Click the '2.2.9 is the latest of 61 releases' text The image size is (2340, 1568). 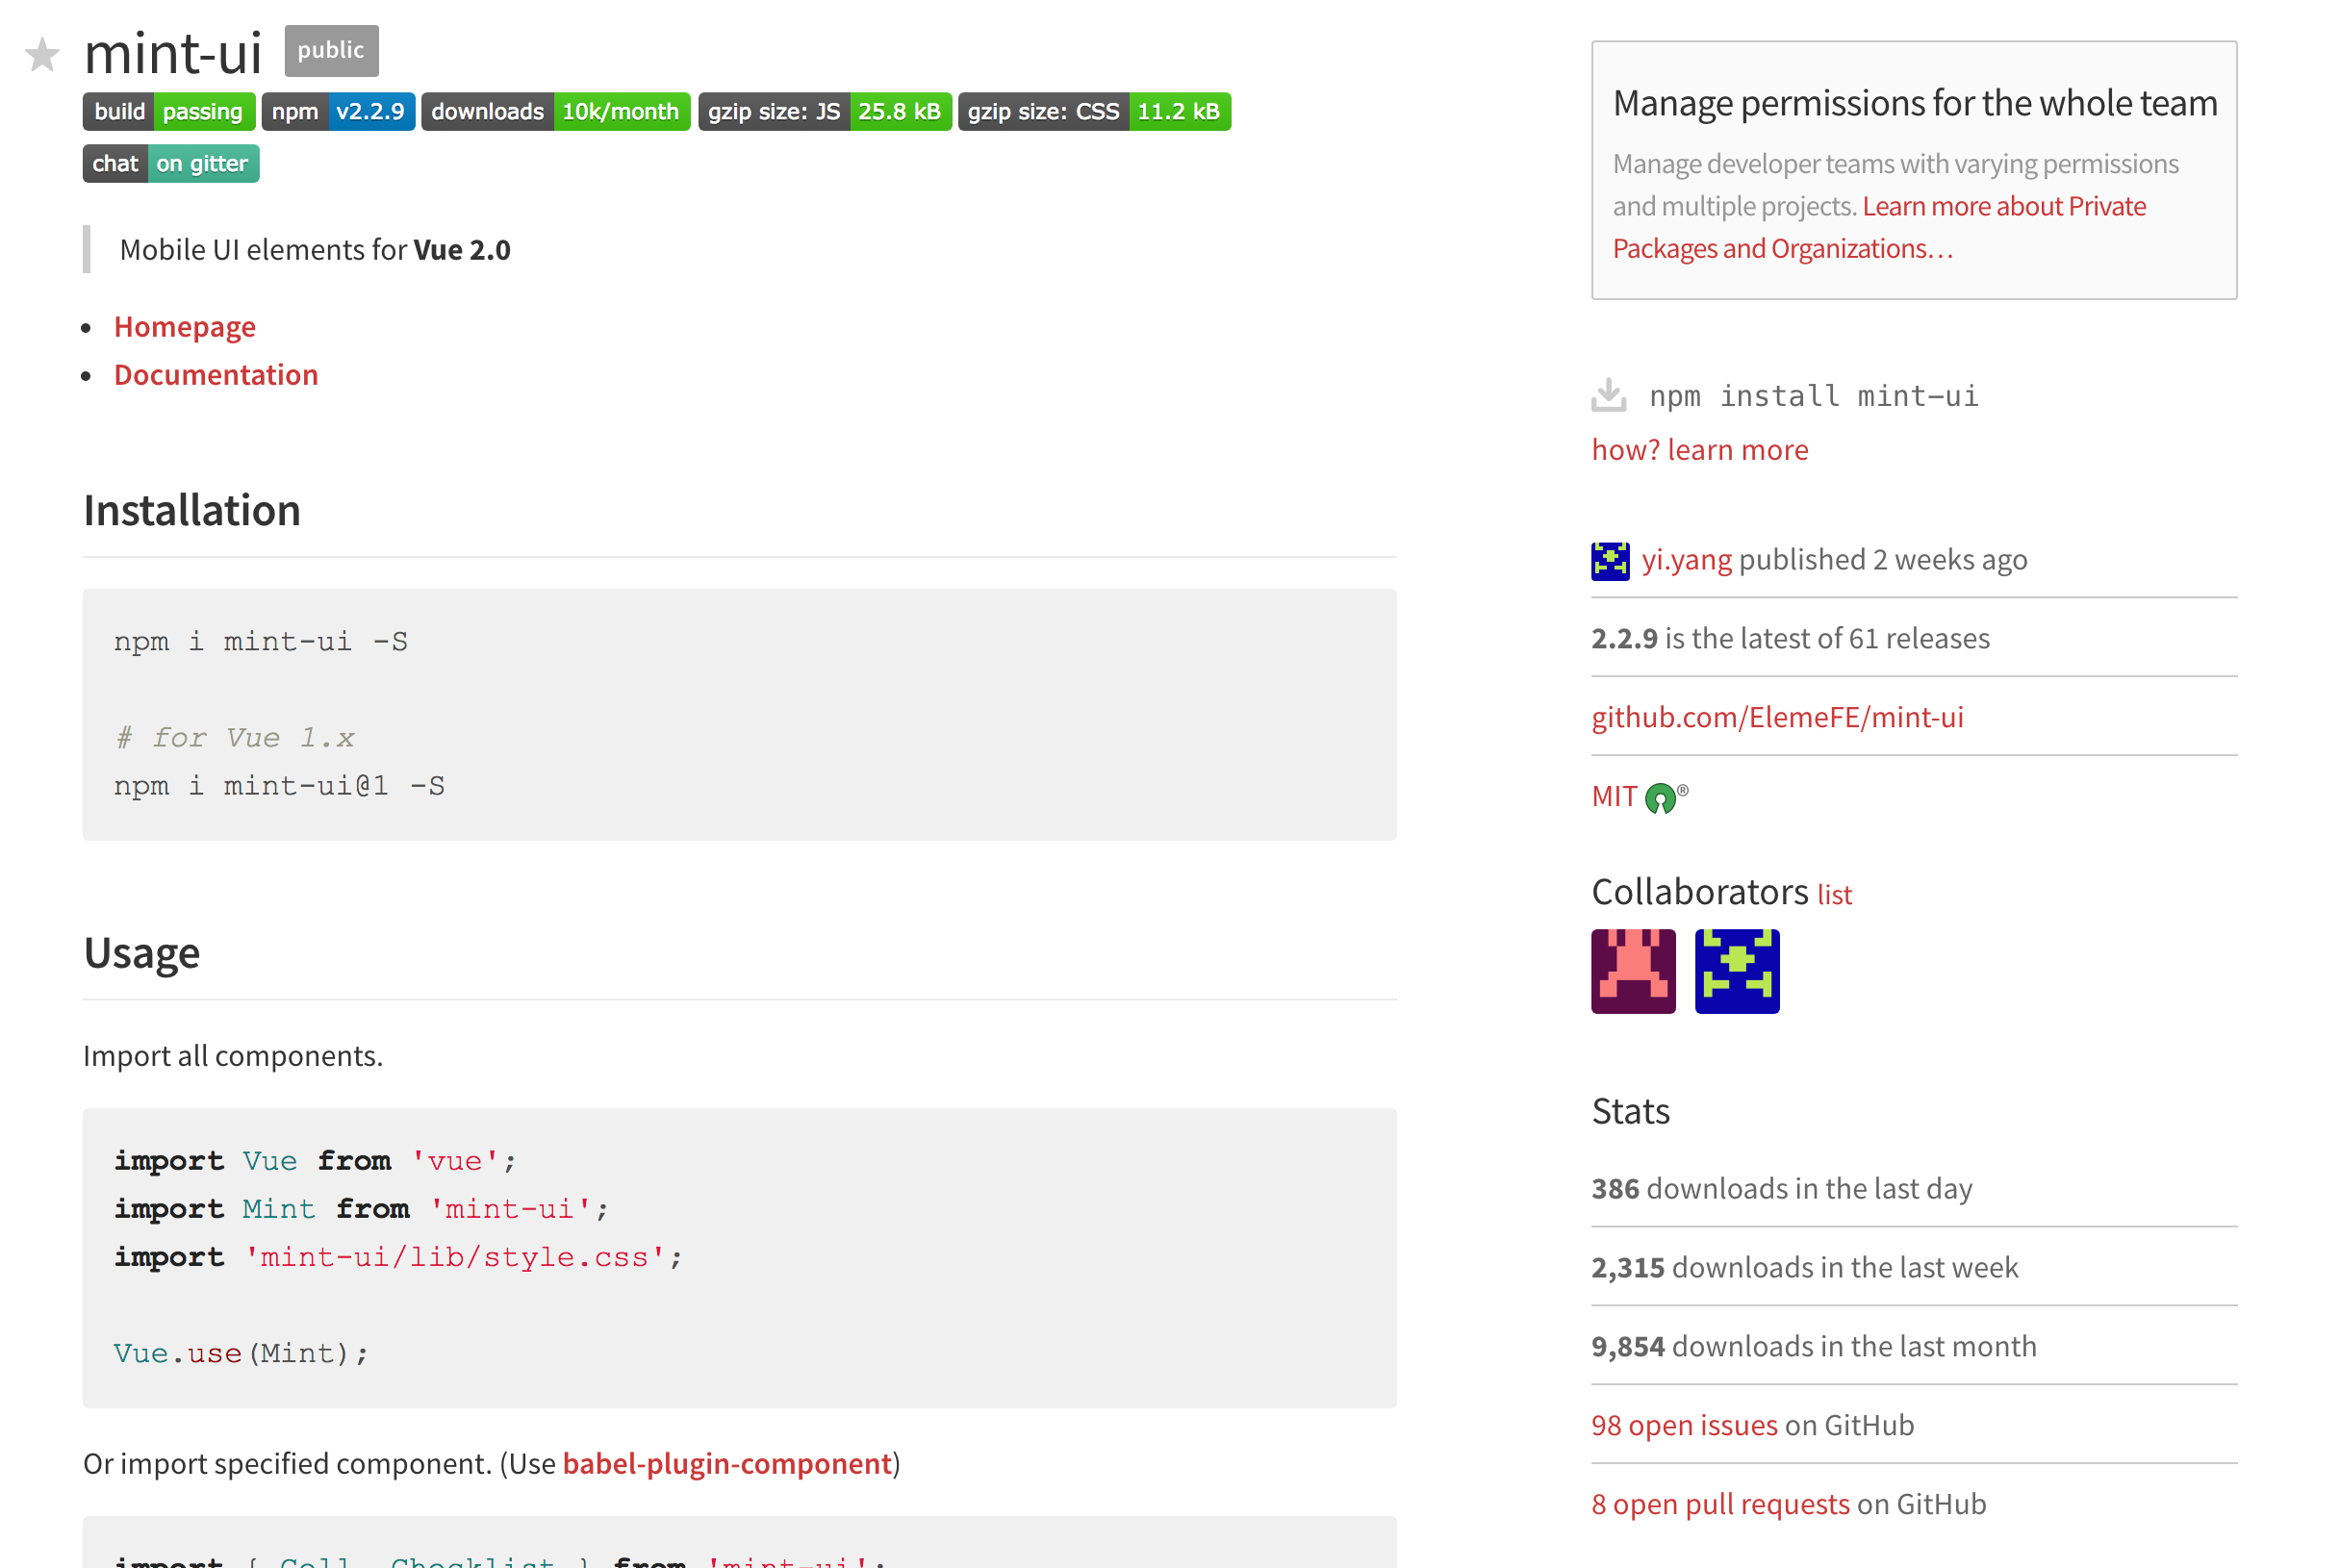point(1790,638)
